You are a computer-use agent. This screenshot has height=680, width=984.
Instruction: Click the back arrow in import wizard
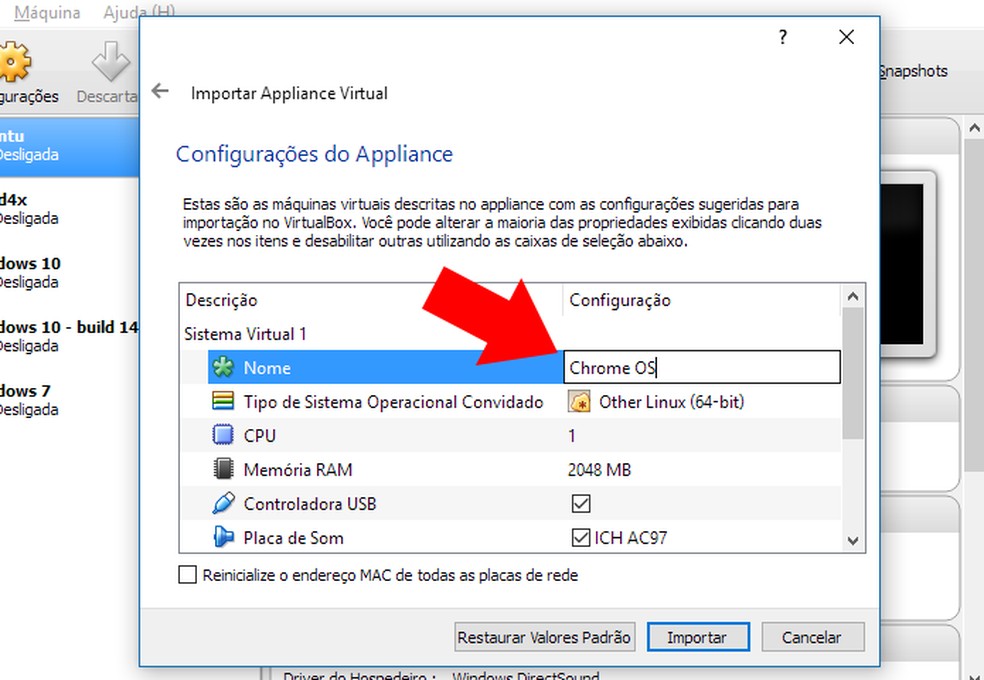click(161, 92)
